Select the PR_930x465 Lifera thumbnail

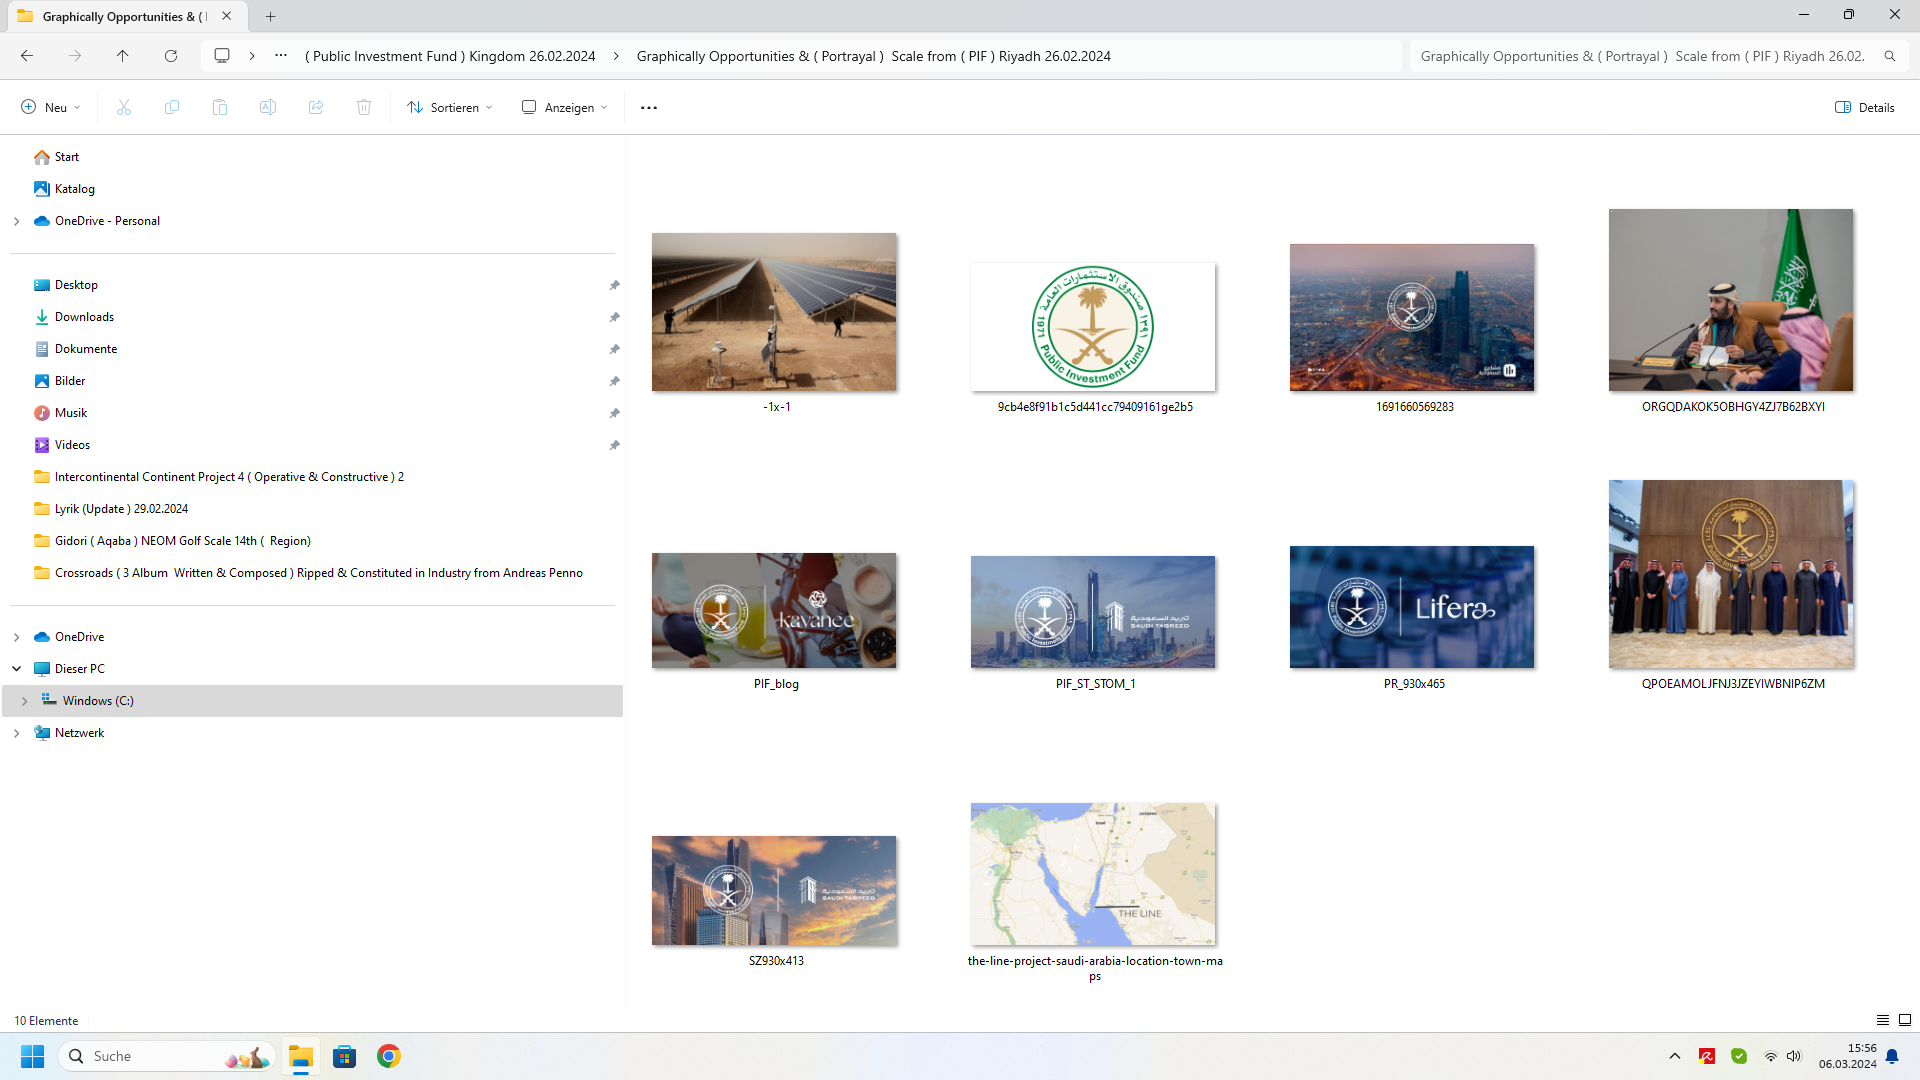click(x=1412, y=607)
